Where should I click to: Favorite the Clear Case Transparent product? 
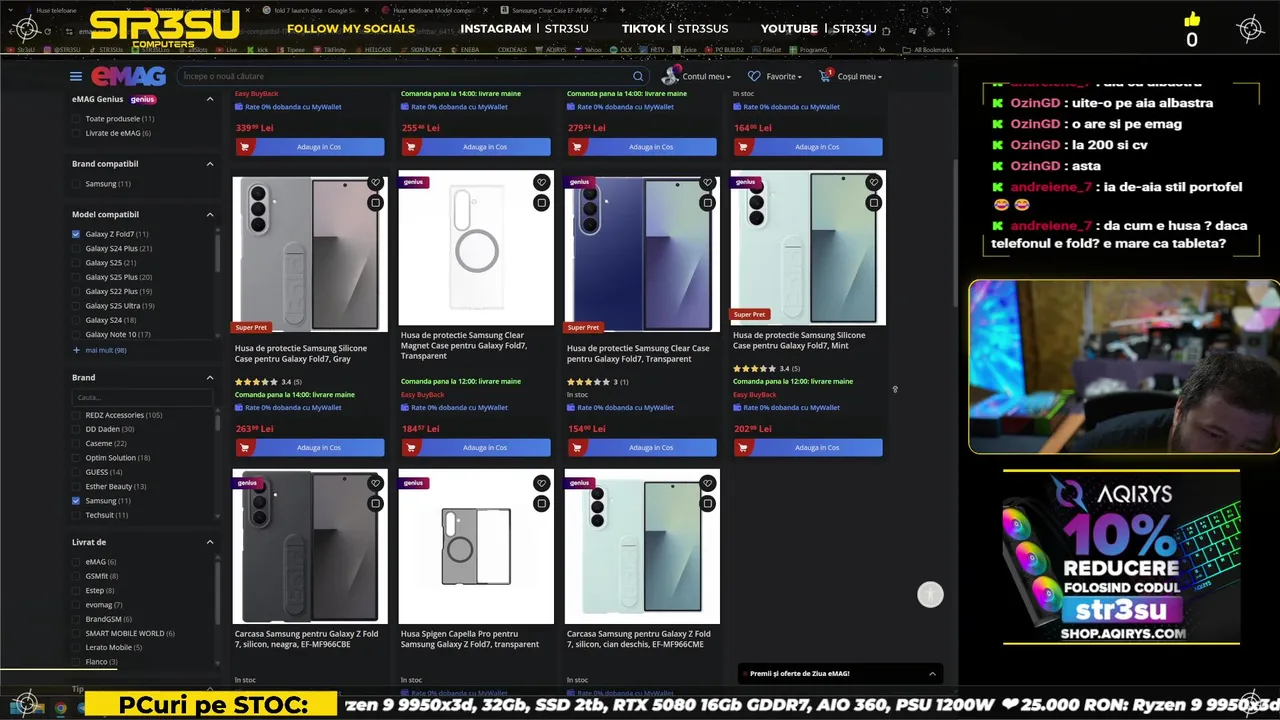point(707,183)
